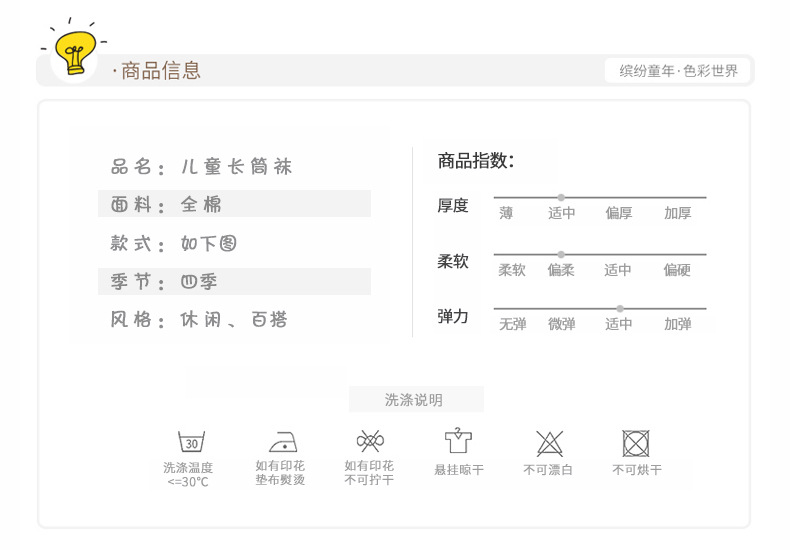The width and height of the screenshot is (790, 550).
Task: Click the 柔软 slider handle at 偏柔
Action: pos(561,254)
